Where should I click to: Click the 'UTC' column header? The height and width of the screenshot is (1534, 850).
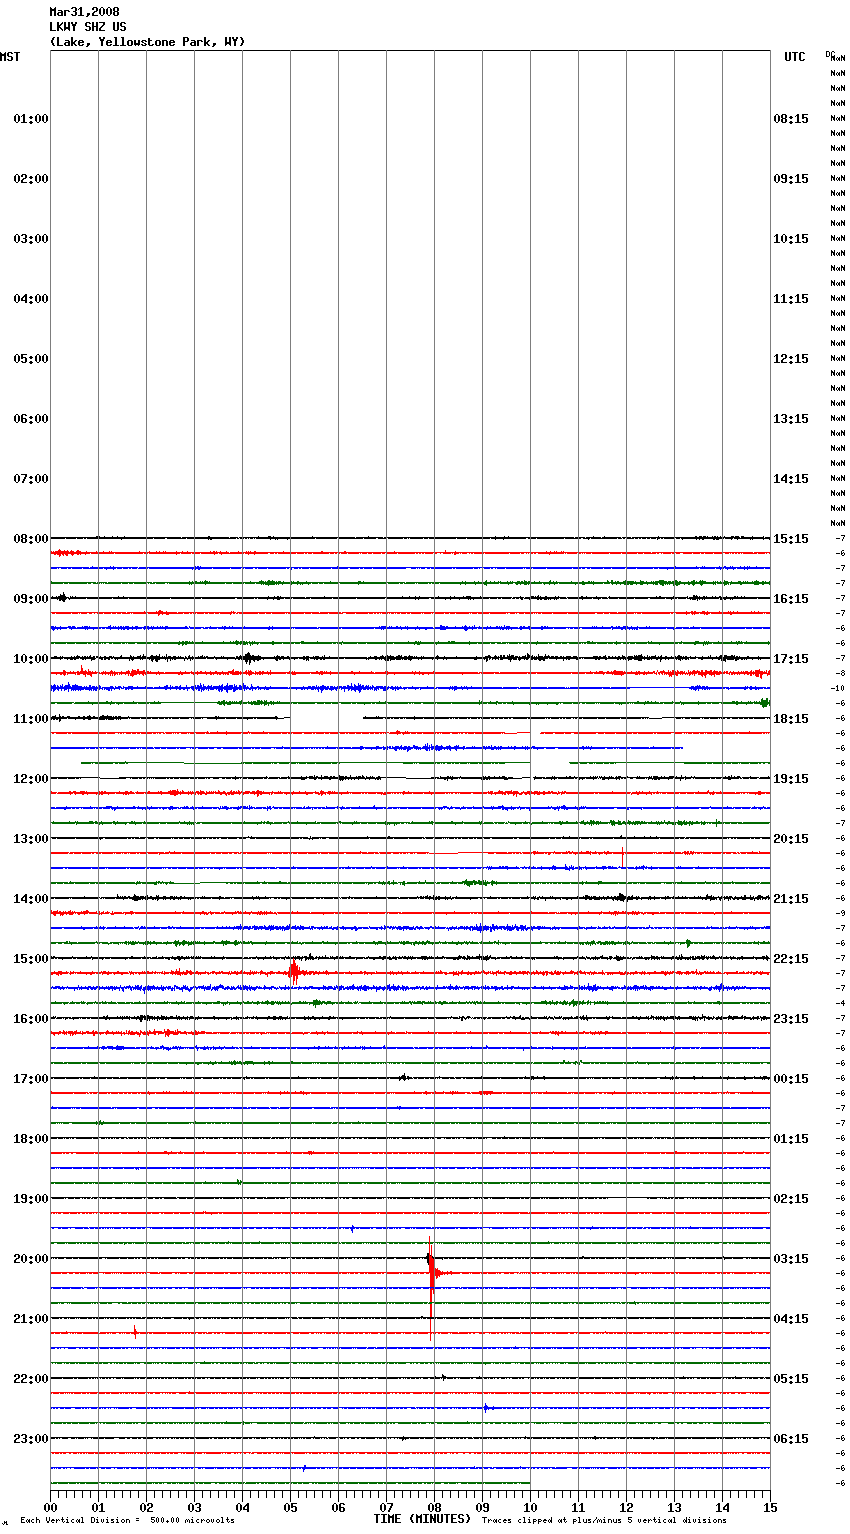click(794, 57)
